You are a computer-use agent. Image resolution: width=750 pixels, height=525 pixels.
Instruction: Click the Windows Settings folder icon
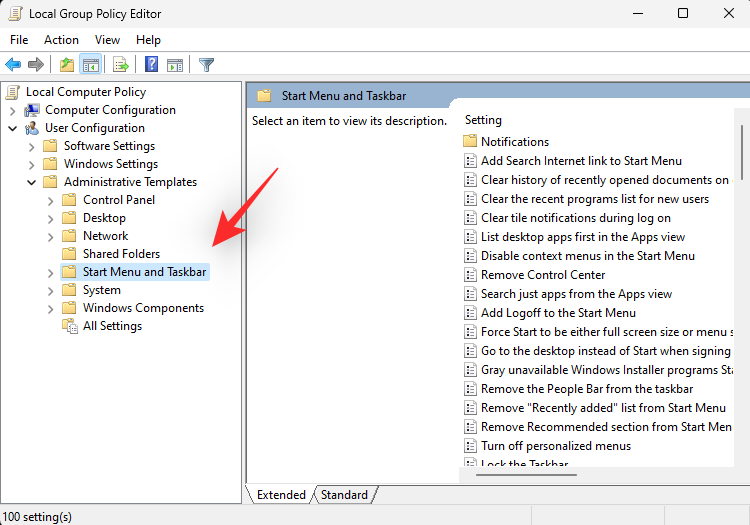click(50, 164)
